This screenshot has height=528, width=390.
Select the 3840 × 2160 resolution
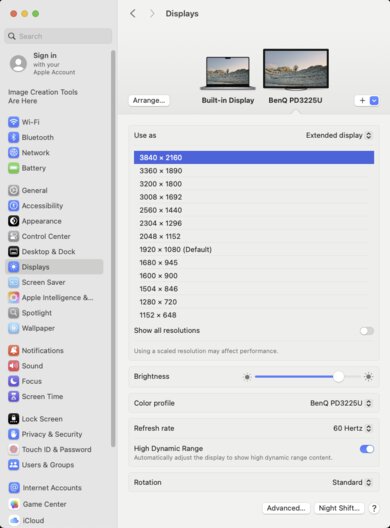(x=254, y=158)
